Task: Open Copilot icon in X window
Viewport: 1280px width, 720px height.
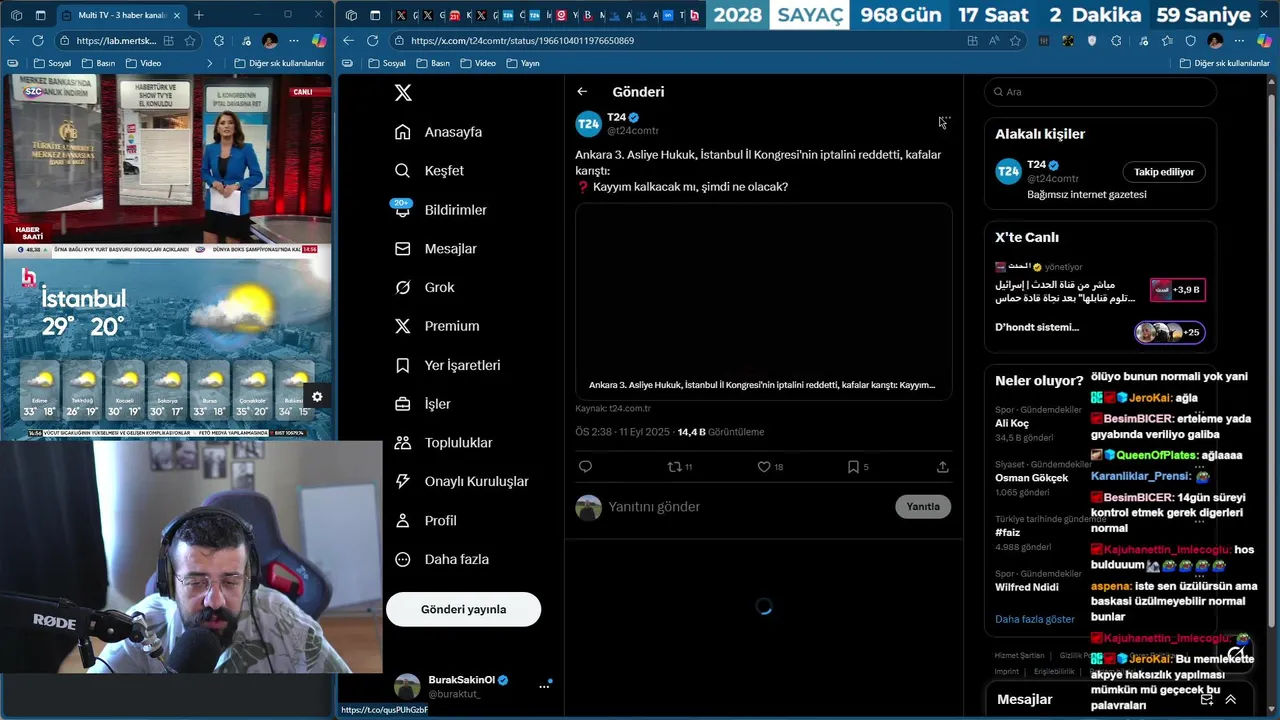Action: [1265, 40]
